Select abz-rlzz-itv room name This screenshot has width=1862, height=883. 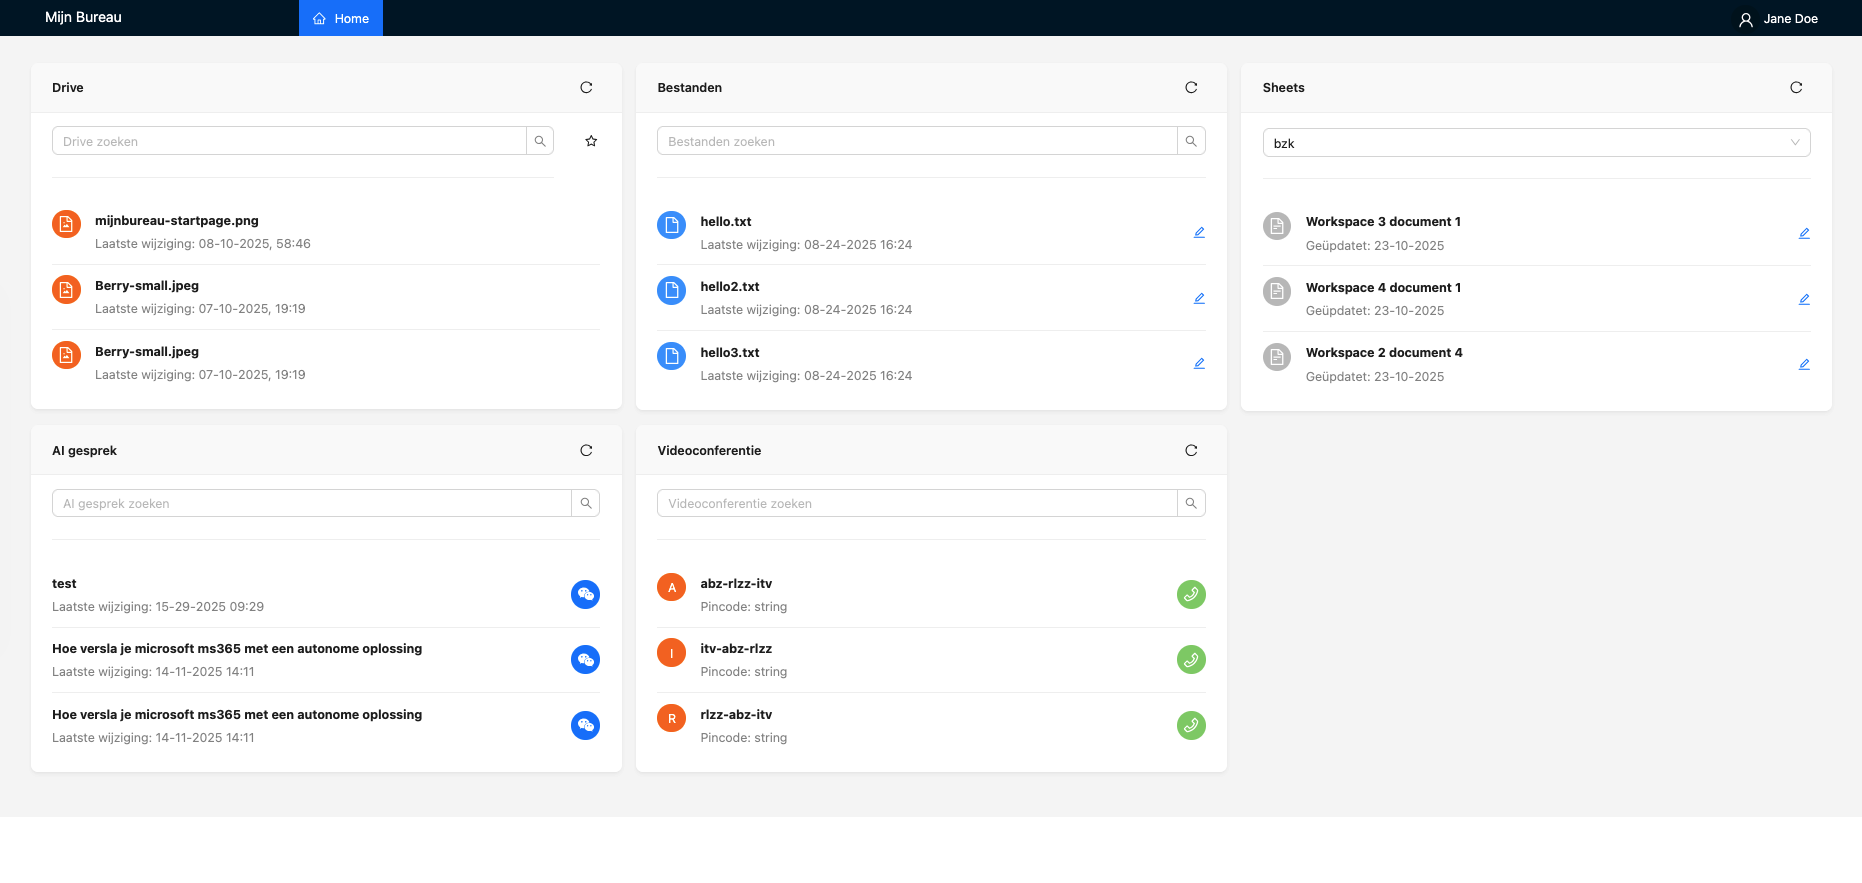[736, 584]
